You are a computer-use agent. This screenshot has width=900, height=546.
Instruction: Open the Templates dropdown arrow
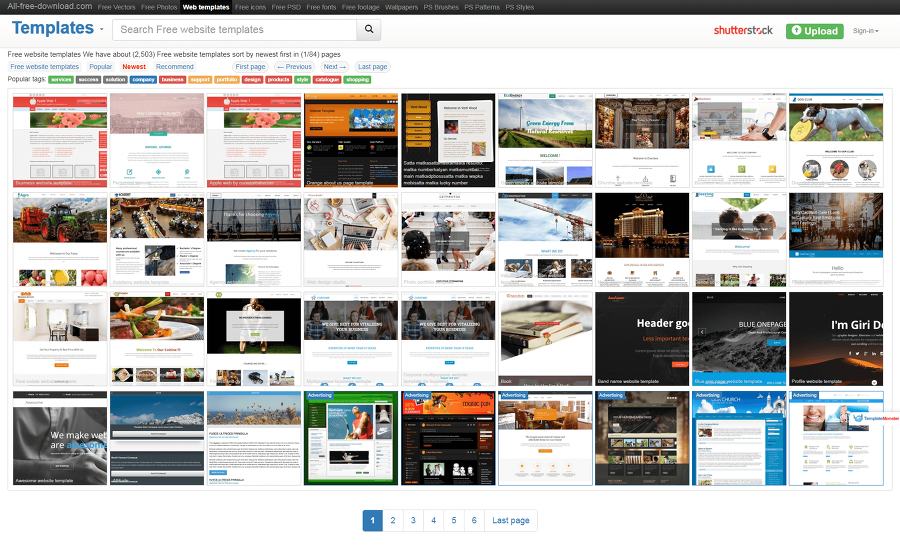pyautogui.click(x=102, y=29)
